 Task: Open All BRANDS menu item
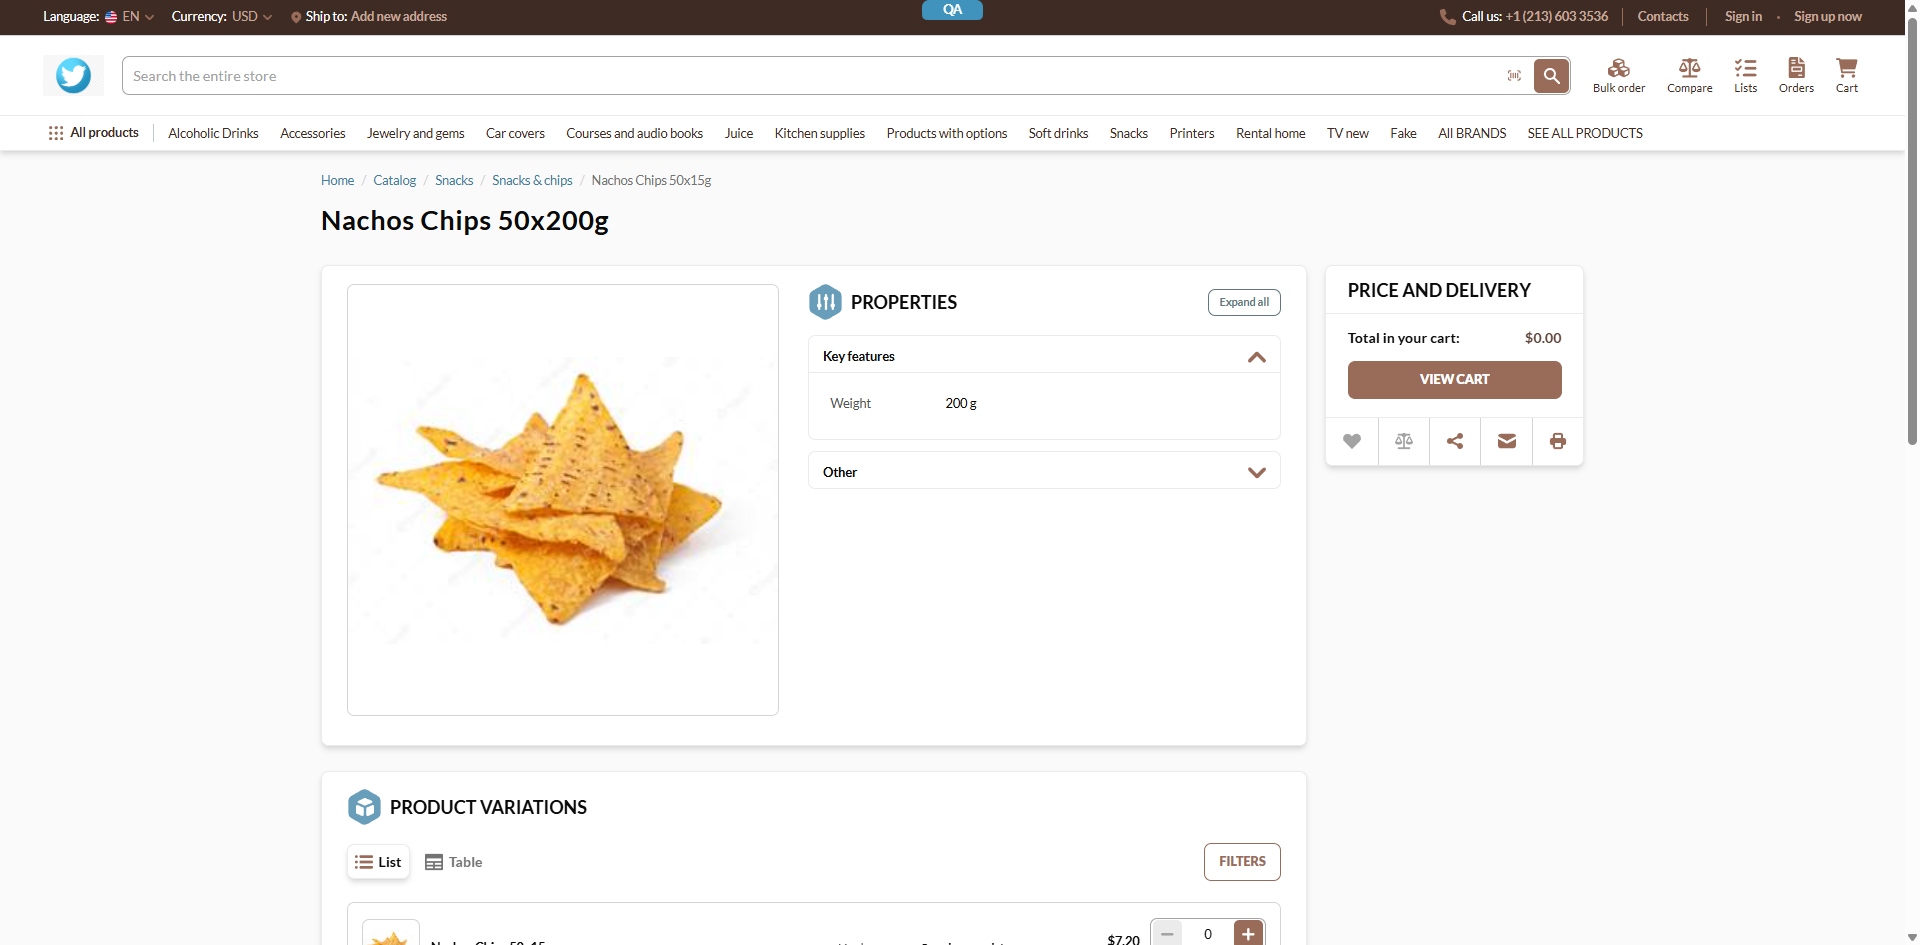click(x=1472, y=133)
